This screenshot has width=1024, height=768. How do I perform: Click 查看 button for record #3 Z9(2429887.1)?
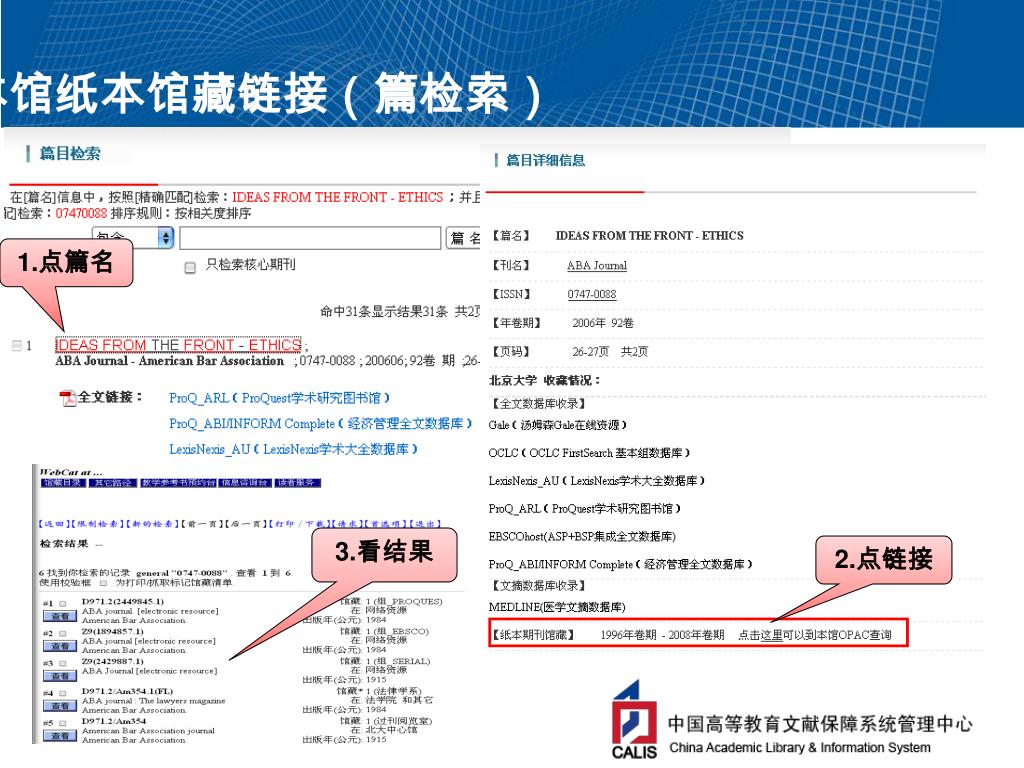[60, 676]
